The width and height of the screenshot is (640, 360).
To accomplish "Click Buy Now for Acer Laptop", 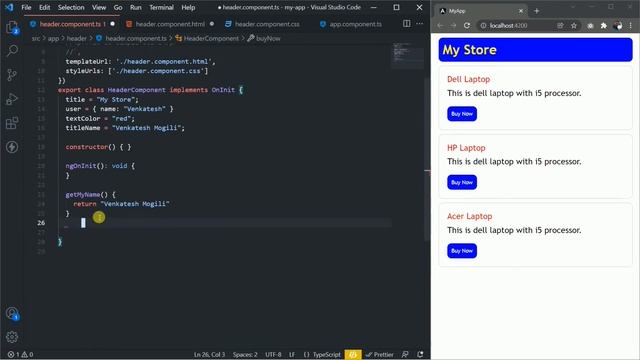I will 462,251.
